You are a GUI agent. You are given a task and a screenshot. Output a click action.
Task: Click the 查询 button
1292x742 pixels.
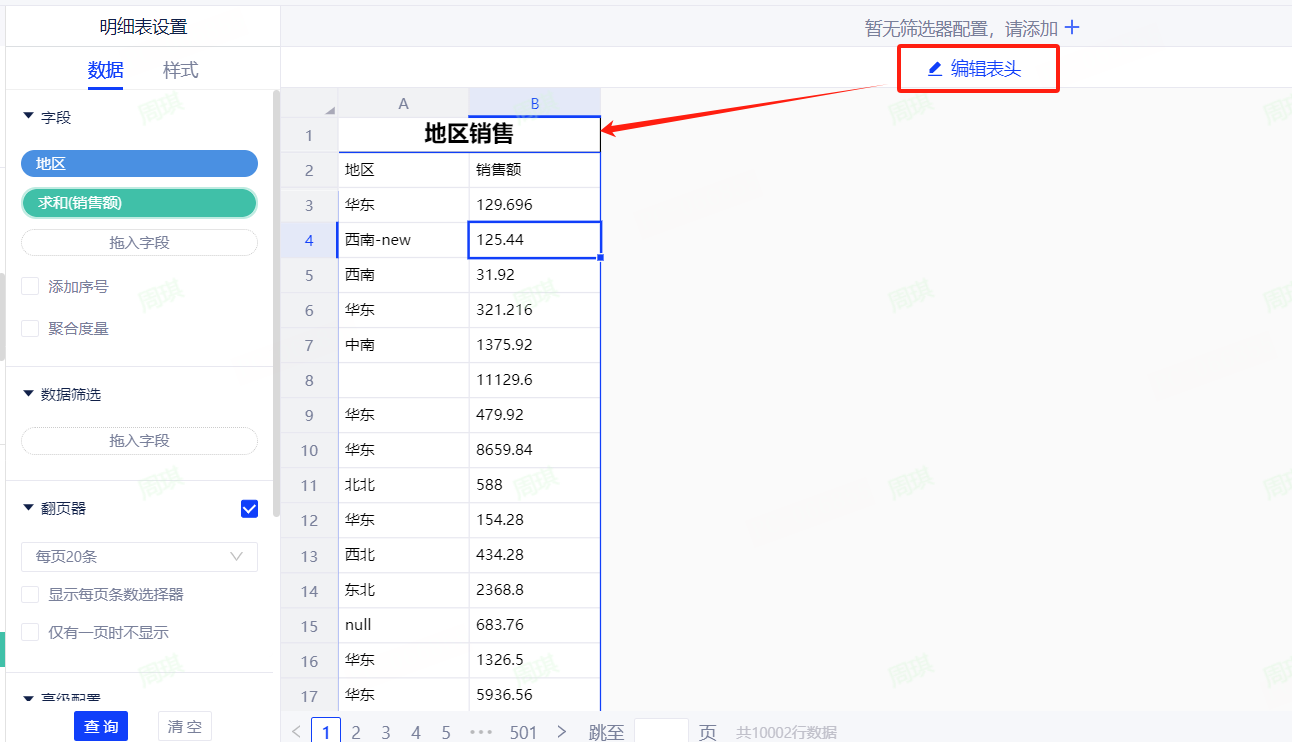(101, 726)
